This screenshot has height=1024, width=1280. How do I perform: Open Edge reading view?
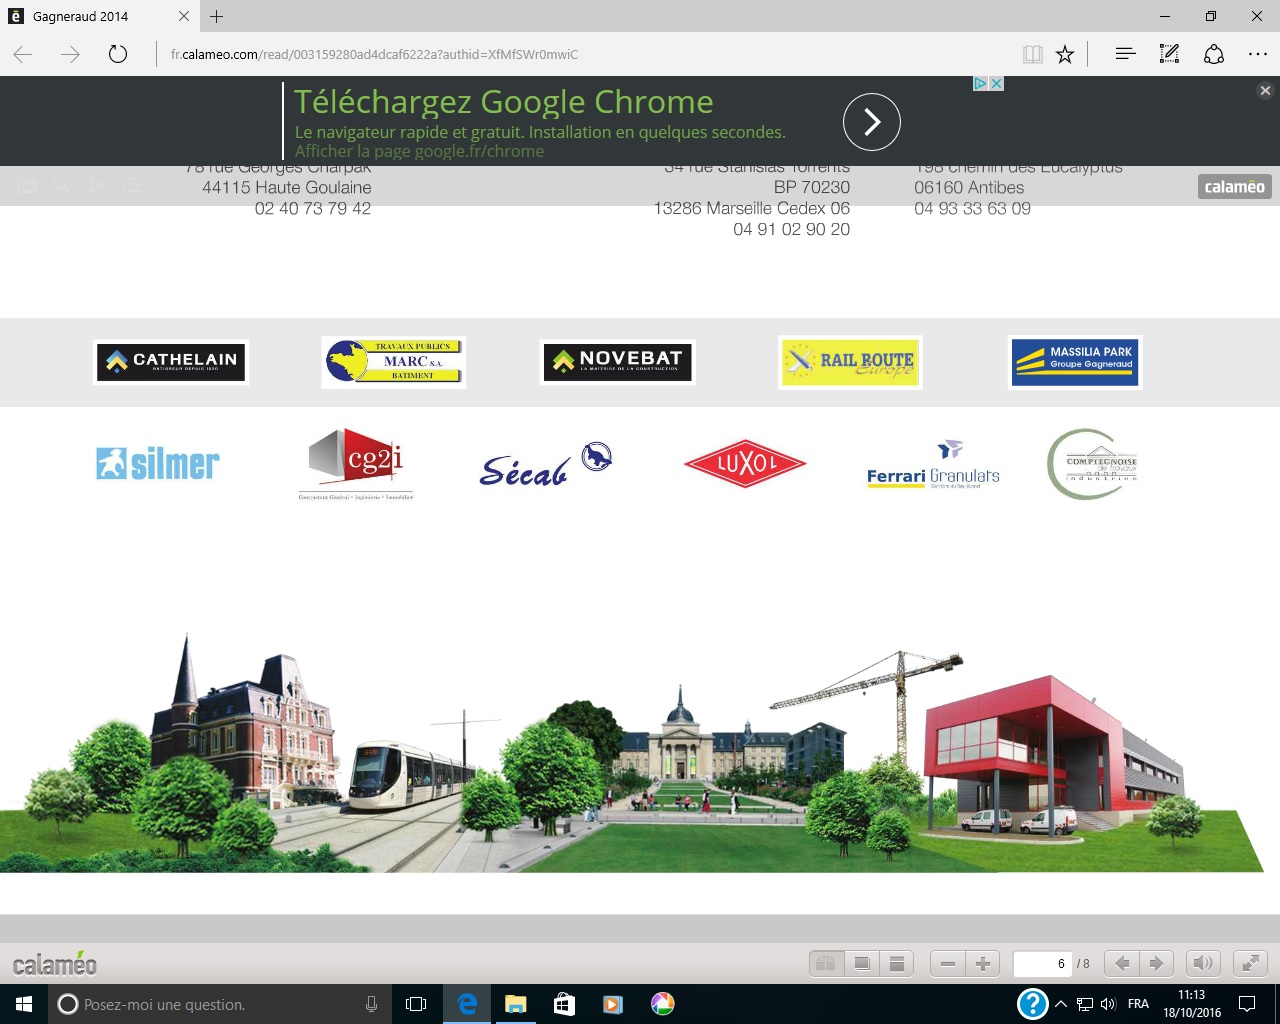(x=1033, y=54)
